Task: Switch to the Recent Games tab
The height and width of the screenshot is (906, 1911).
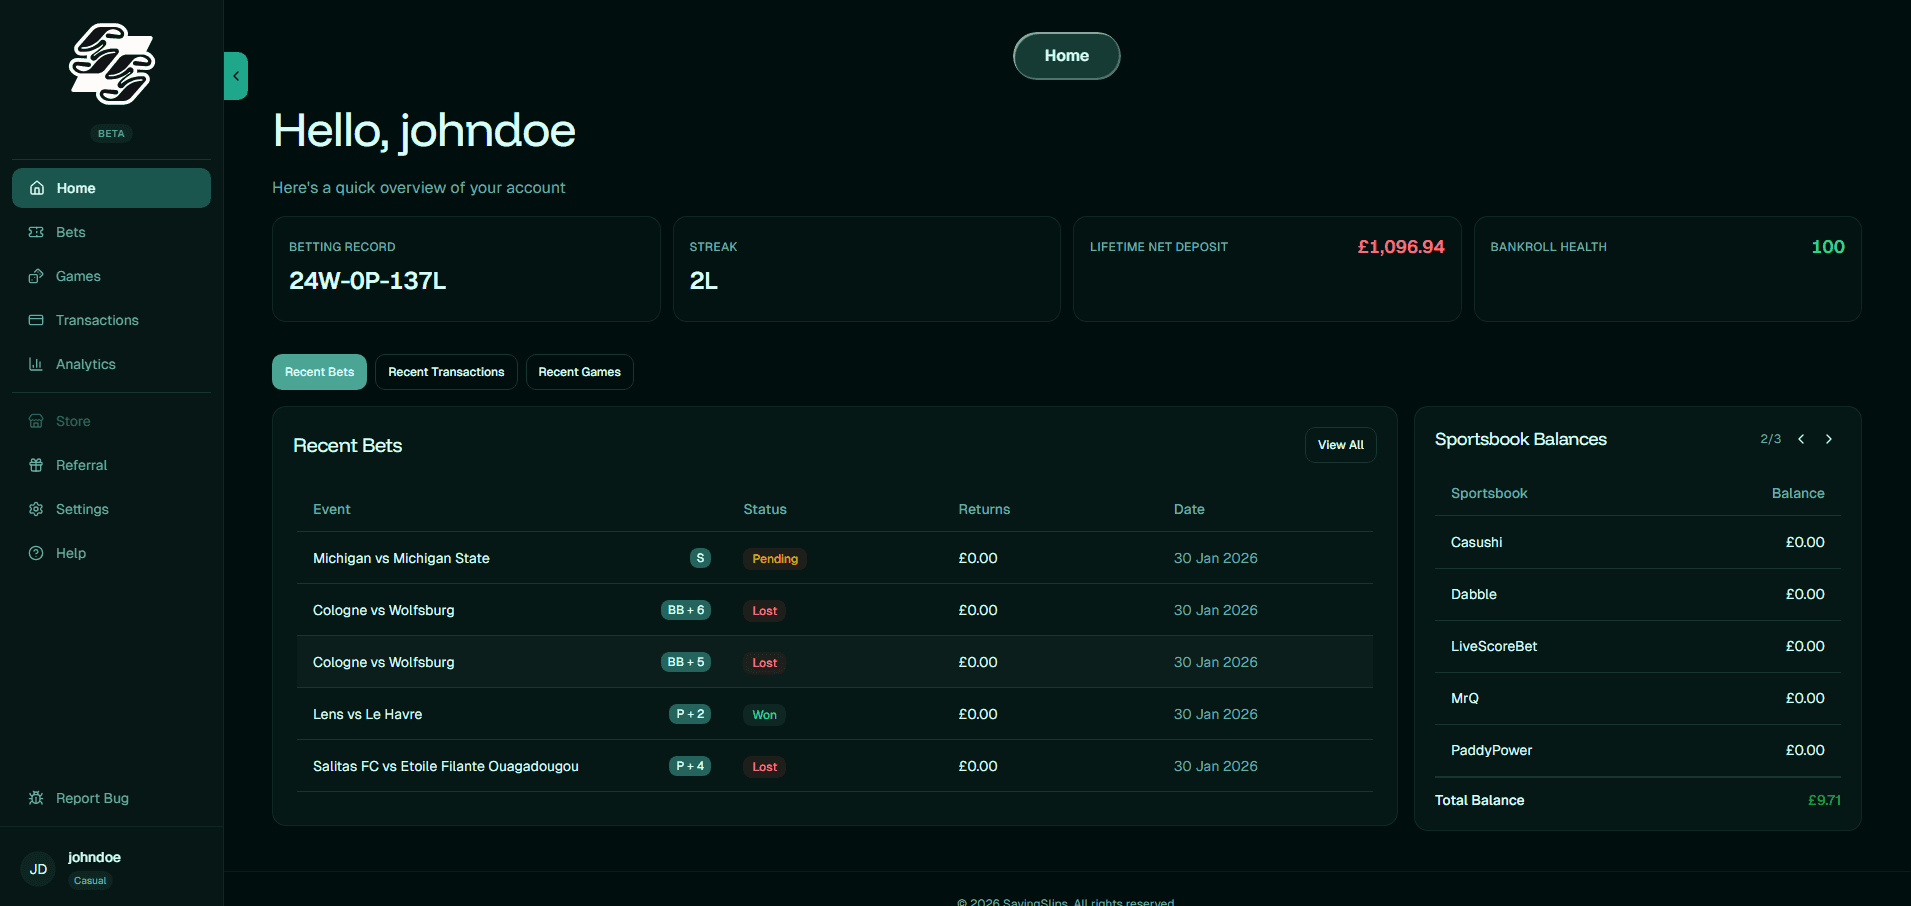Action: click(x=579, y=371)
